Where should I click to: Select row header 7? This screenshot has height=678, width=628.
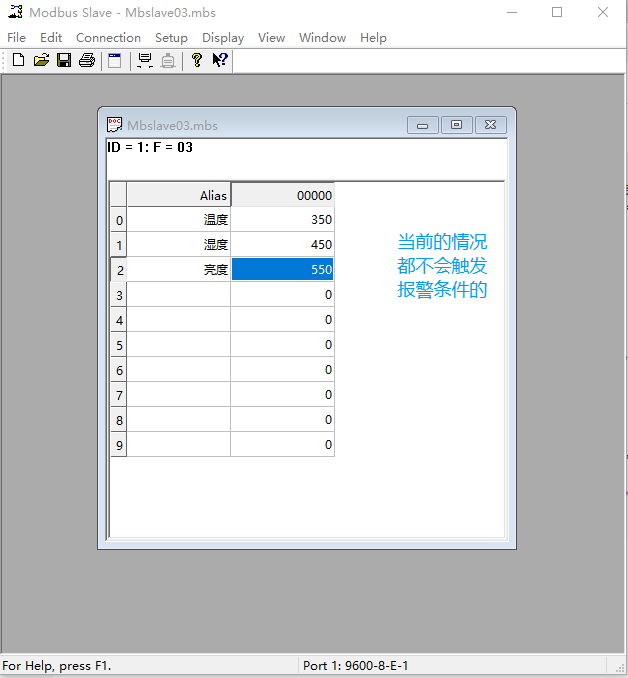coord(119,395)
